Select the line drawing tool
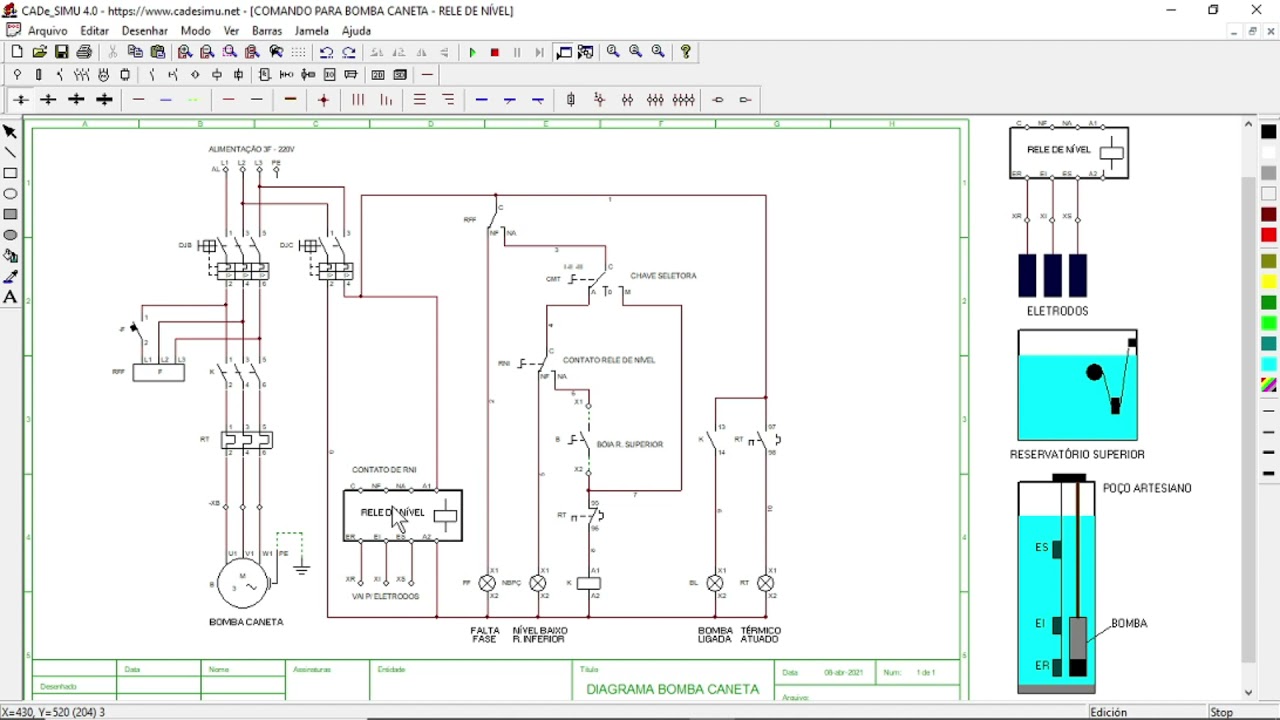 point(11,153)
